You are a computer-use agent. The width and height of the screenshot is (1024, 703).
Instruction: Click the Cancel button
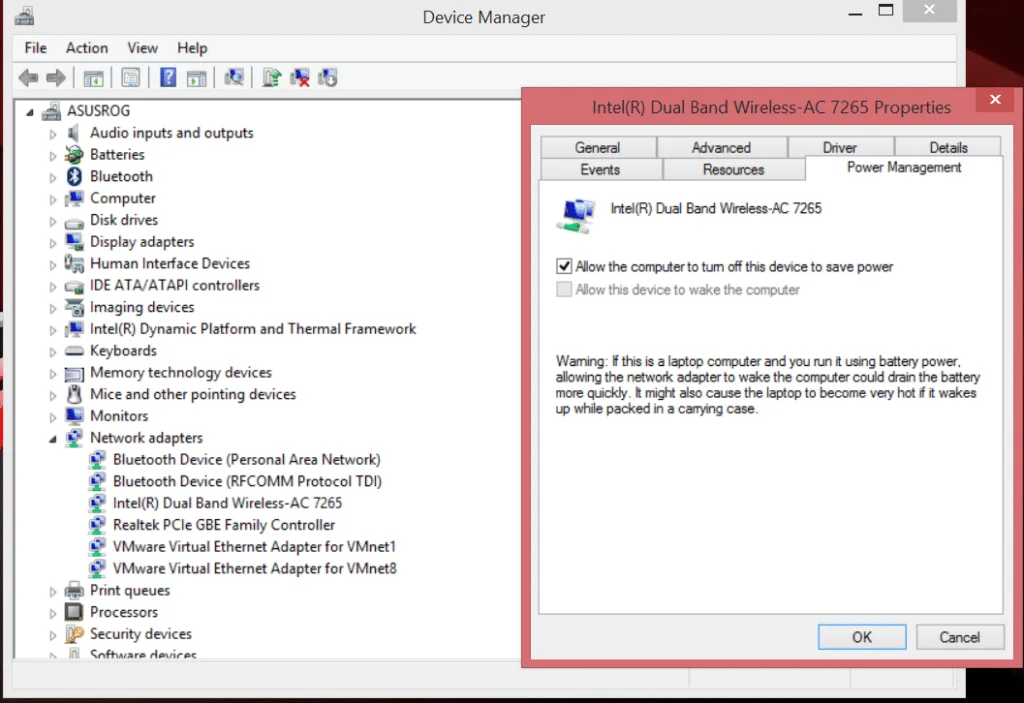959,637
